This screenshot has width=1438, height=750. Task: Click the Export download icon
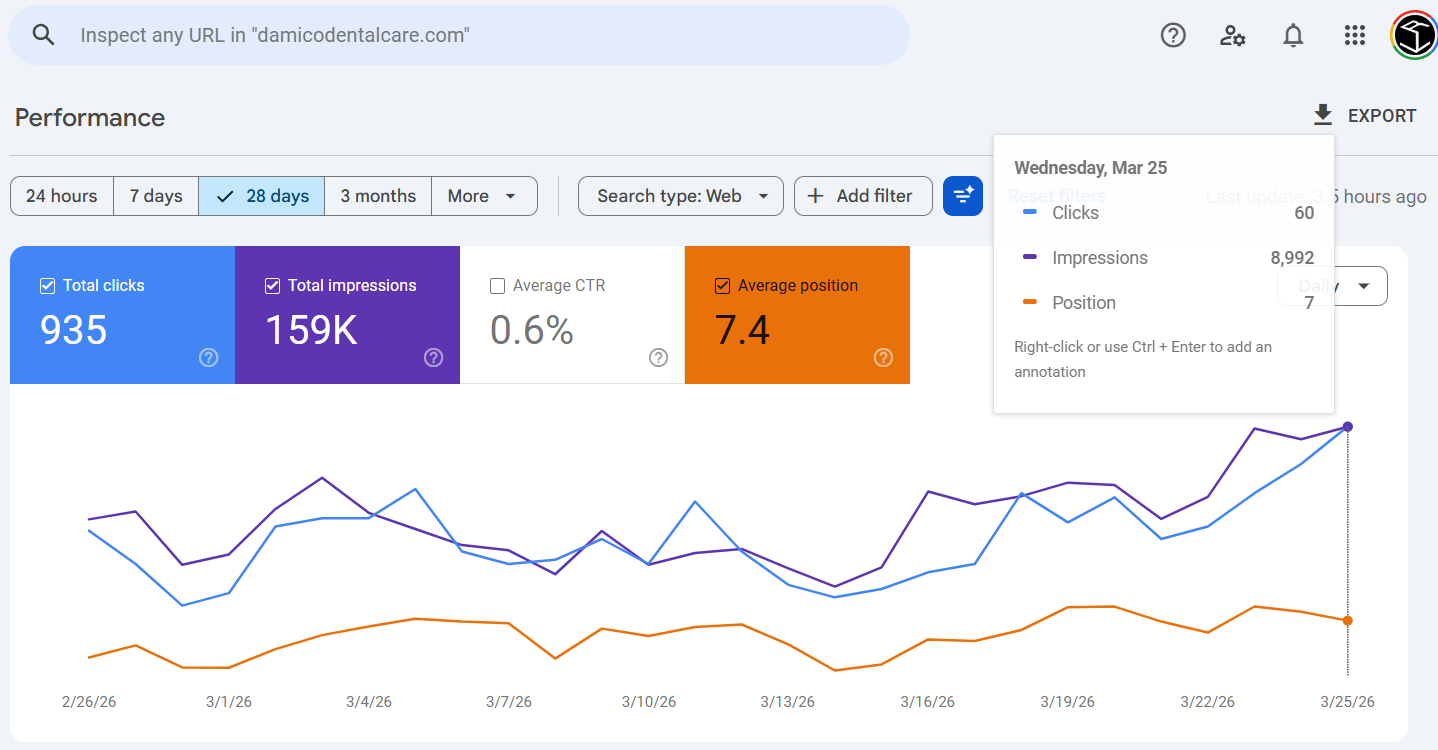(x=1323, y=116)
